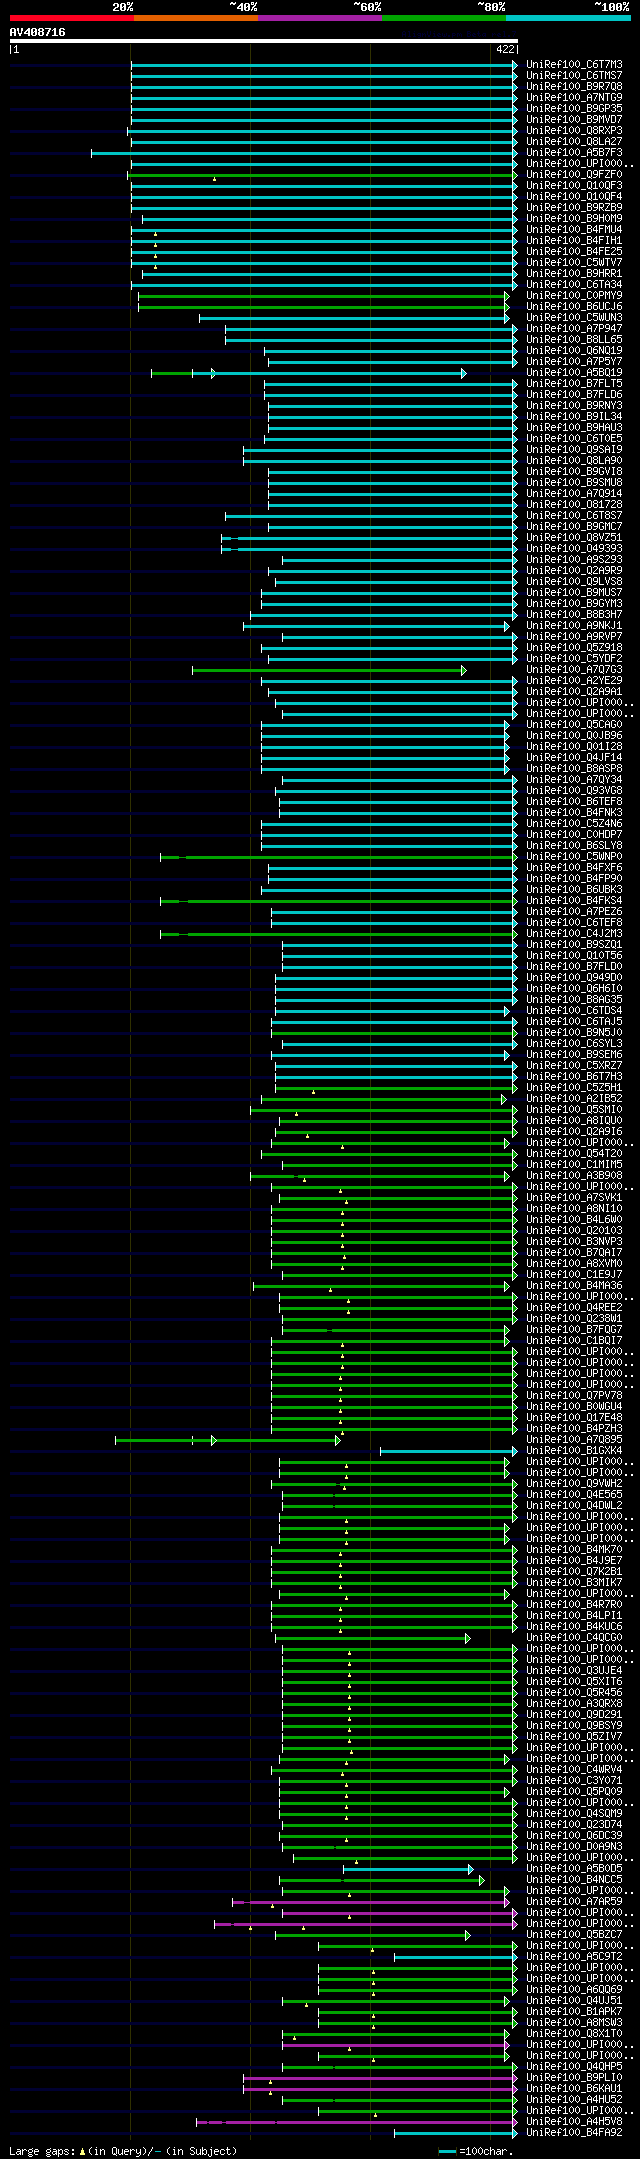This screenshot has height=2159, width=640.
Task: Select hit label UniRef100_Q17E48
Action: [574, 1417]
